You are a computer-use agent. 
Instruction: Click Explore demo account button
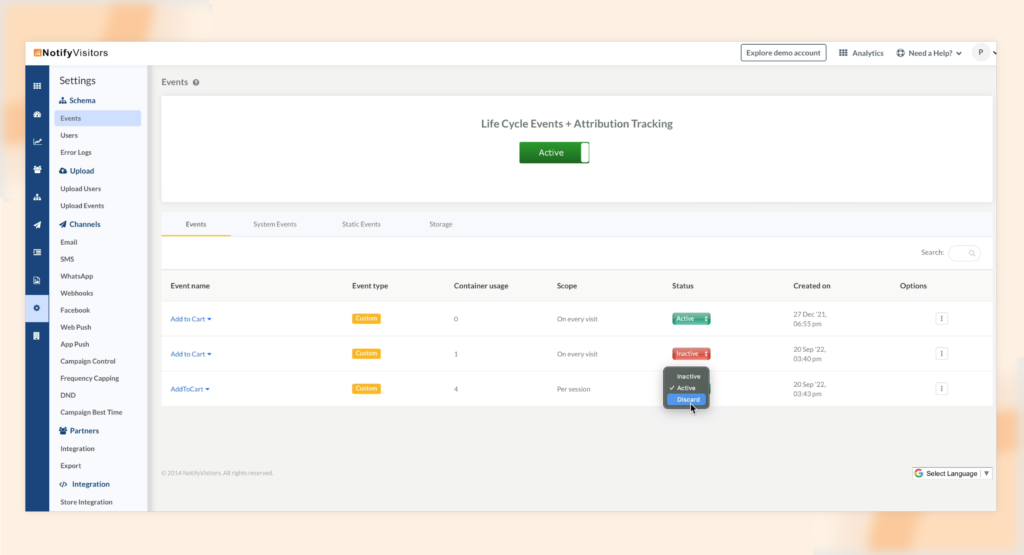point(783,53)
